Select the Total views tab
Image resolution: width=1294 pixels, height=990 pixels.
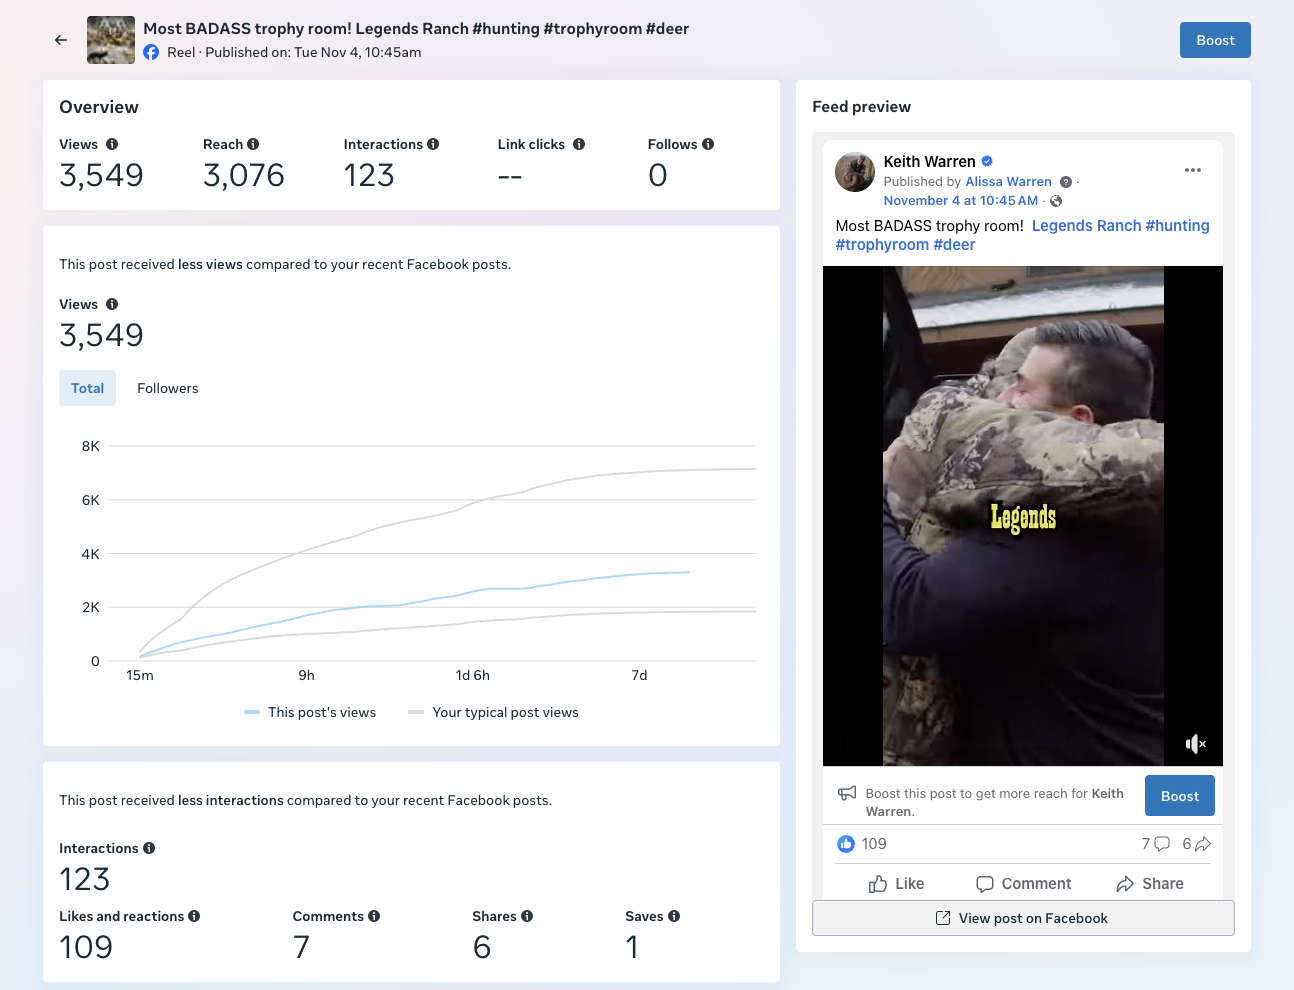click(87, 388)
